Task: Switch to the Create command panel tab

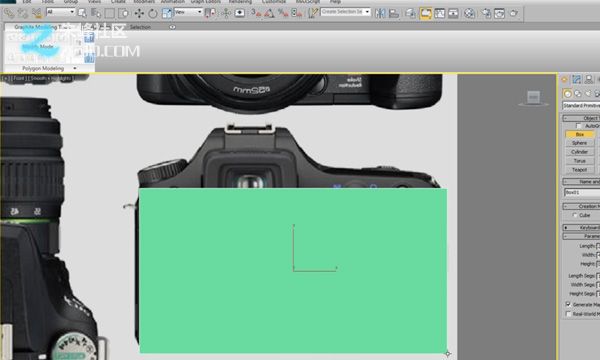Action: 564,80
